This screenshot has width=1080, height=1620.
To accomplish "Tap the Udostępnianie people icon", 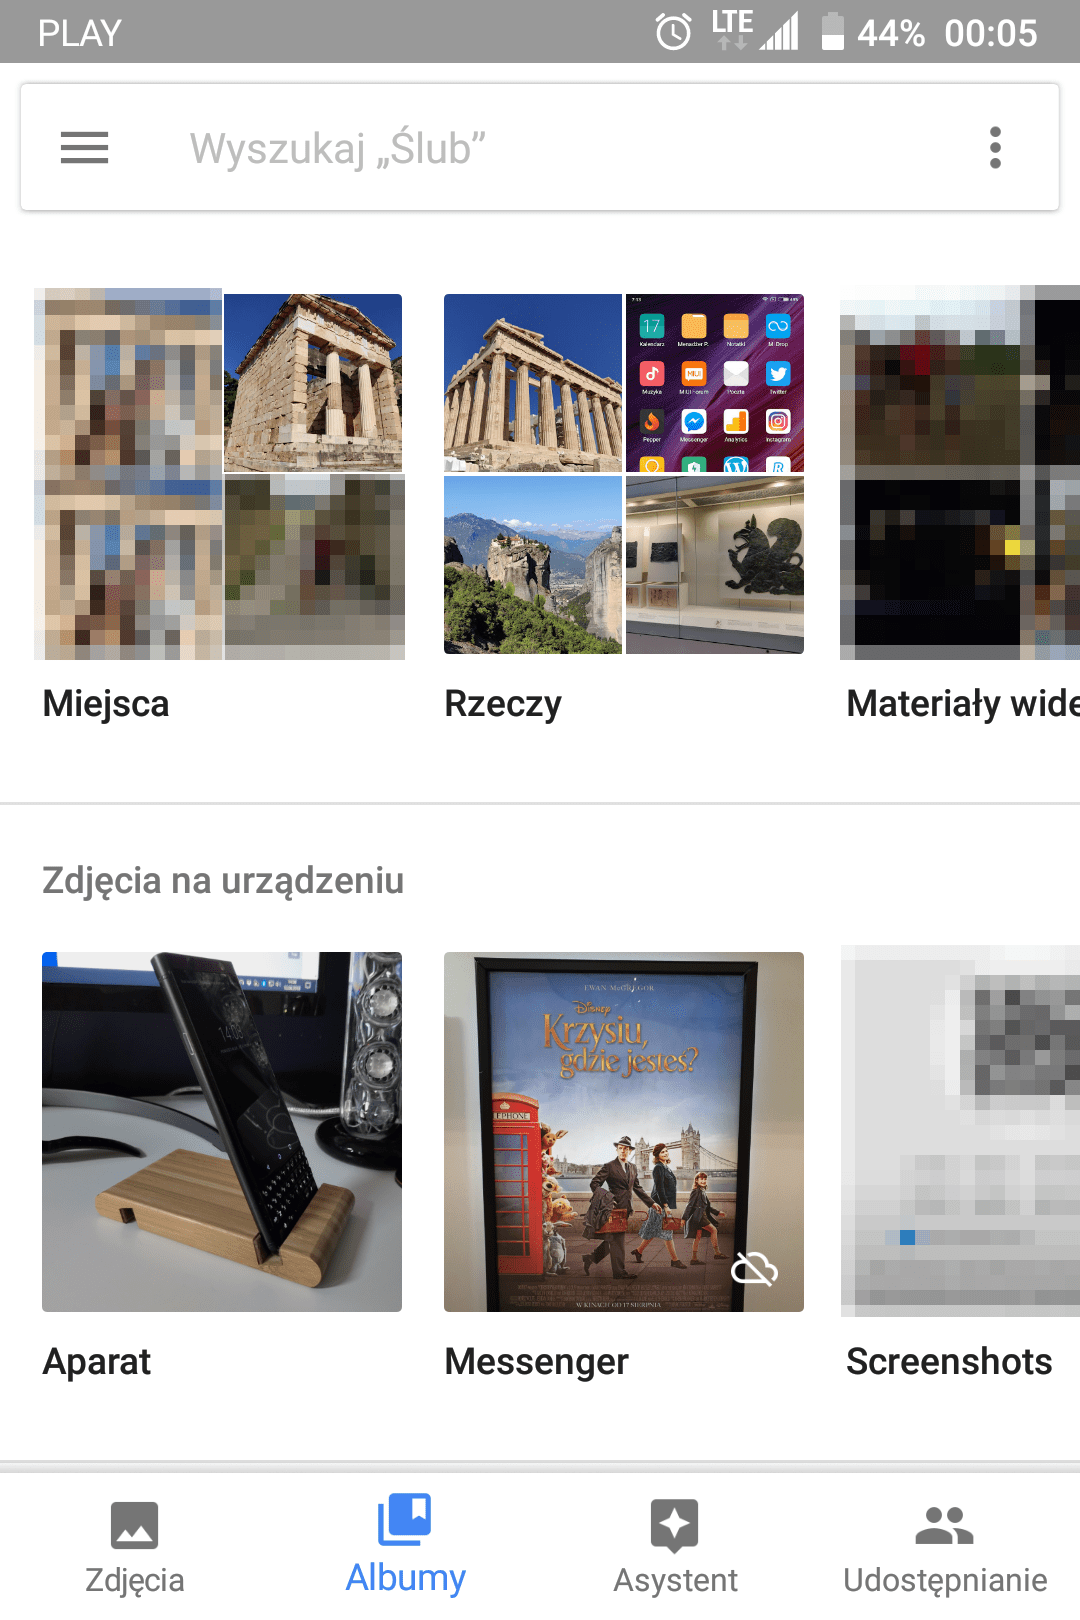I will coord(945,1525).
